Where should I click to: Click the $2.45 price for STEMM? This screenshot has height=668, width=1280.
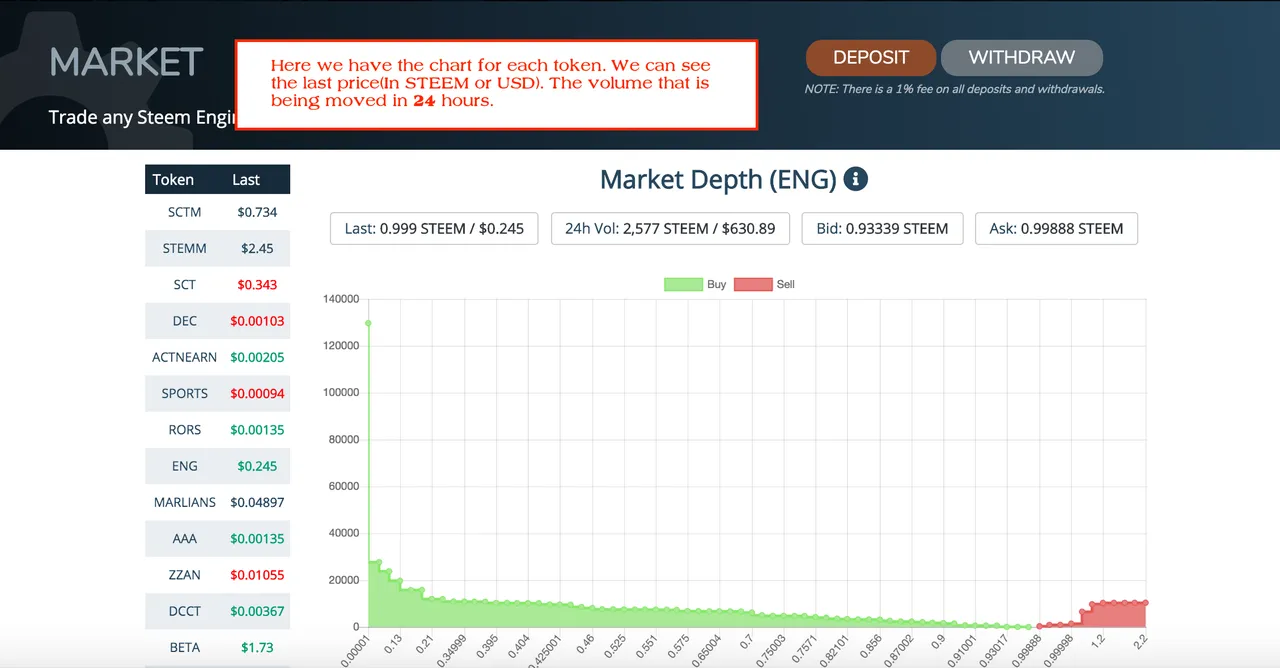coord(257,248)
